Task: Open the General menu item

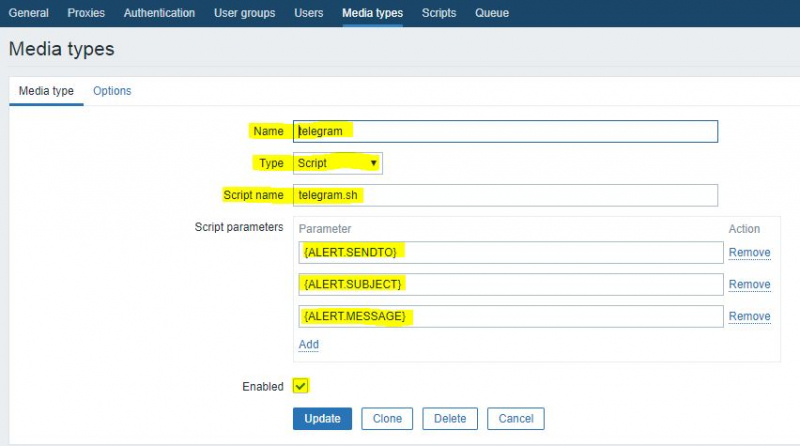Action: [x=28, y=13]
